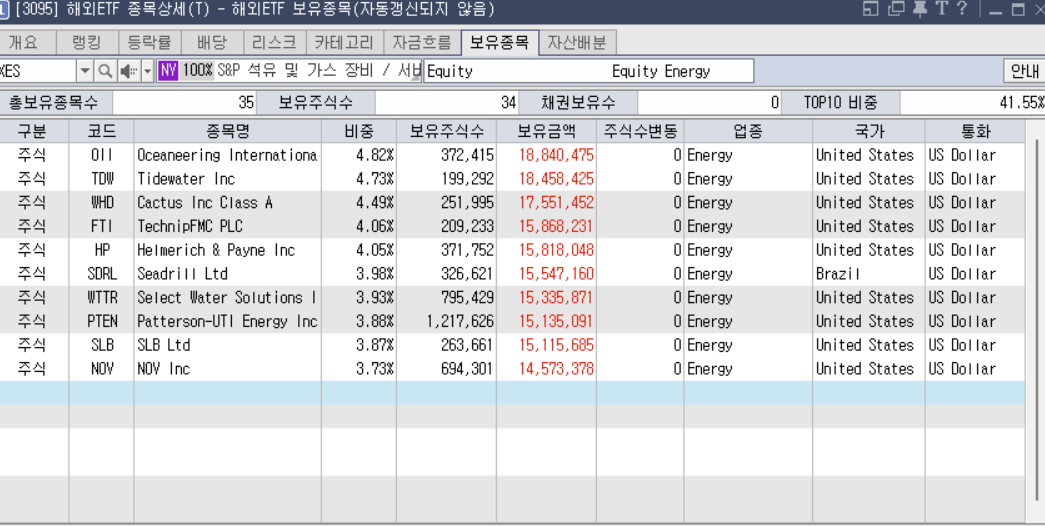Select Helmerich & Payne Inc holding
This screenshot has width=1045, height=526.
click(x=216, y=251)
